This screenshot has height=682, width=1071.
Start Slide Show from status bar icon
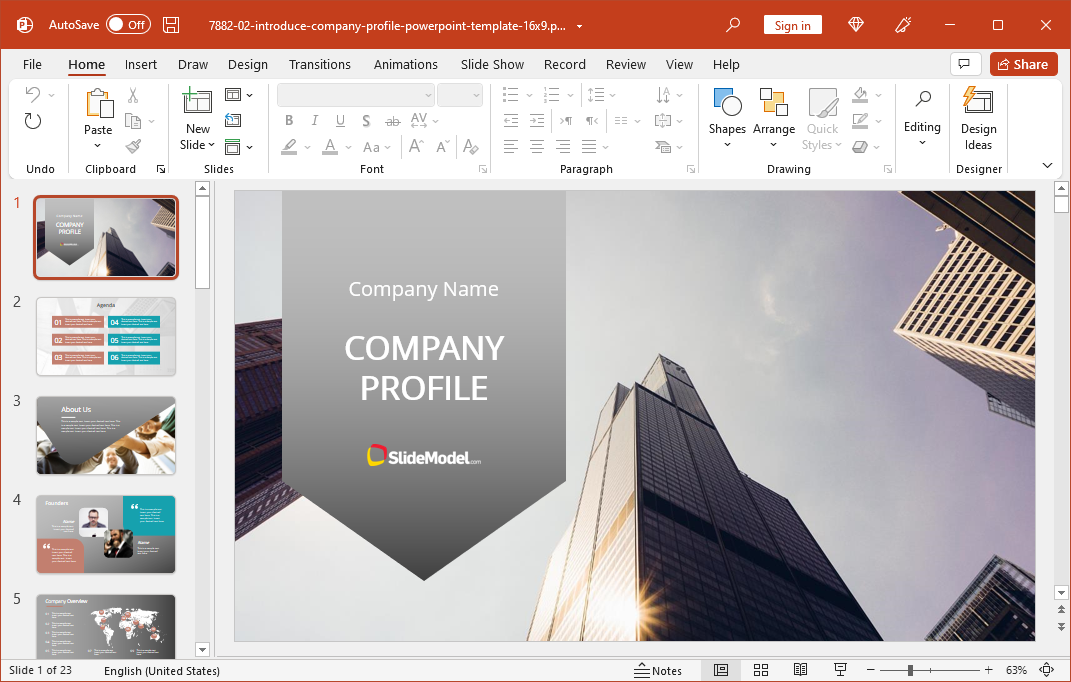[x=840, y=670]
